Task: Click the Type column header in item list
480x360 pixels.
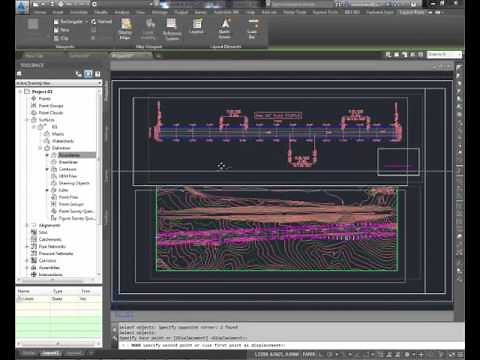Action: tap(58, 291)
